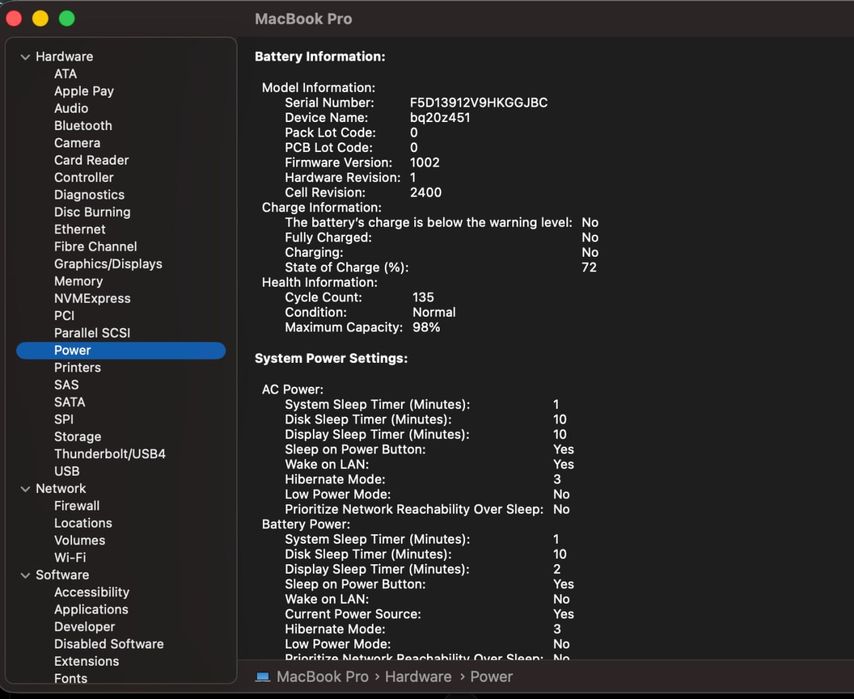
Task: Select Fonts under Software
Action: click(70, 679)
